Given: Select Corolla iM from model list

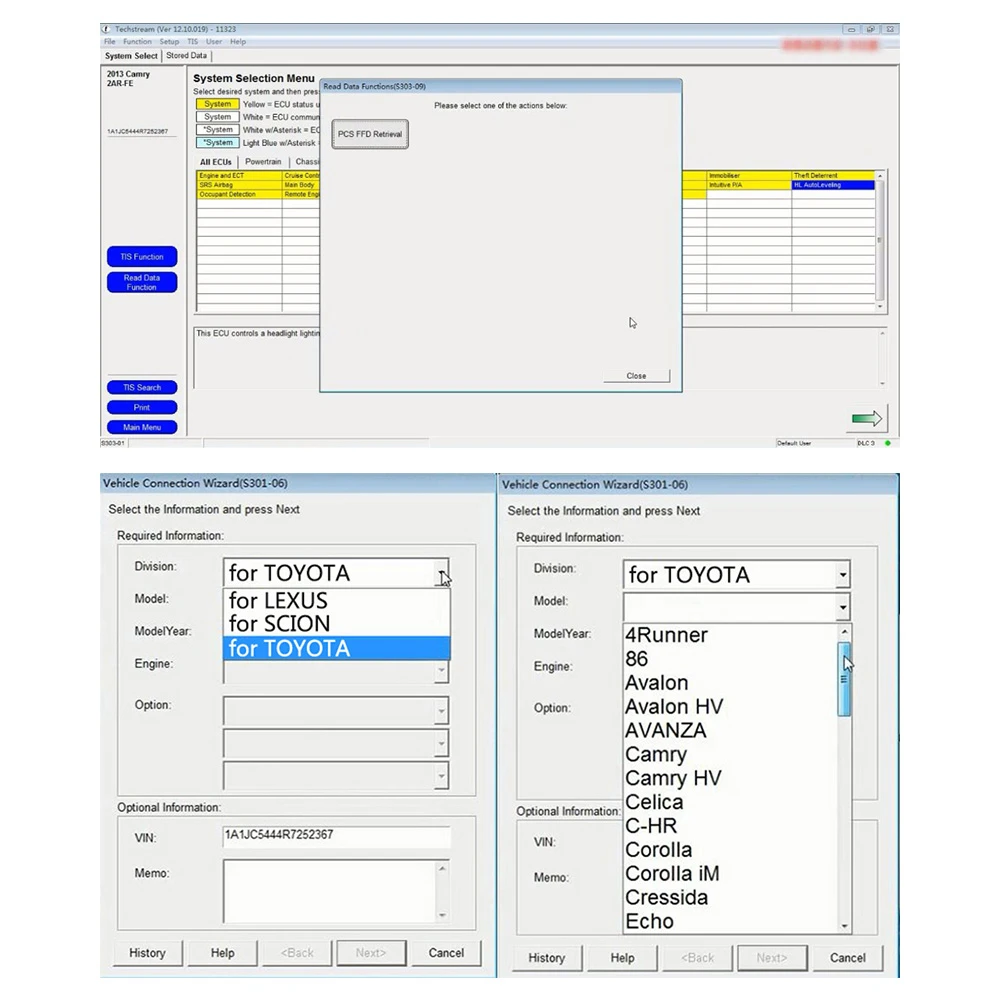Looking at the screenshot, I should click(x=730, y=874).
